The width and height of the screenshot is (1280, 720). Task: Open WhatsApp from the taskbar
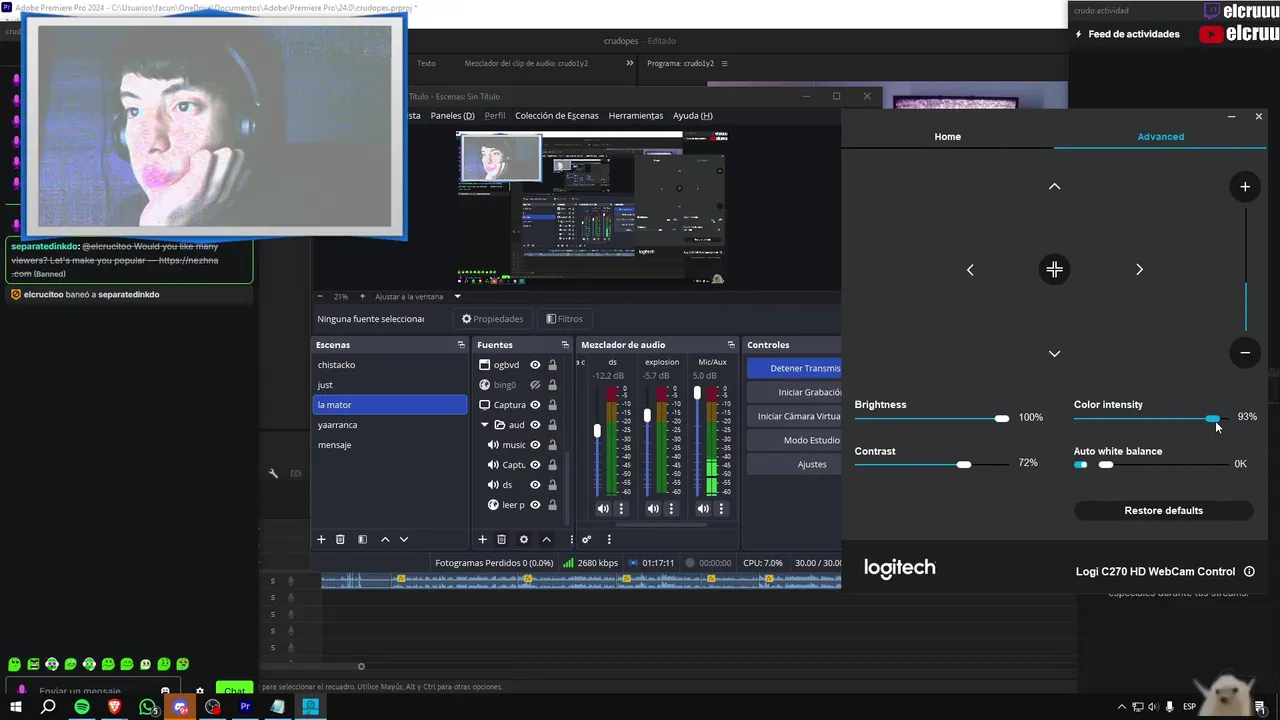coord(148,707)
